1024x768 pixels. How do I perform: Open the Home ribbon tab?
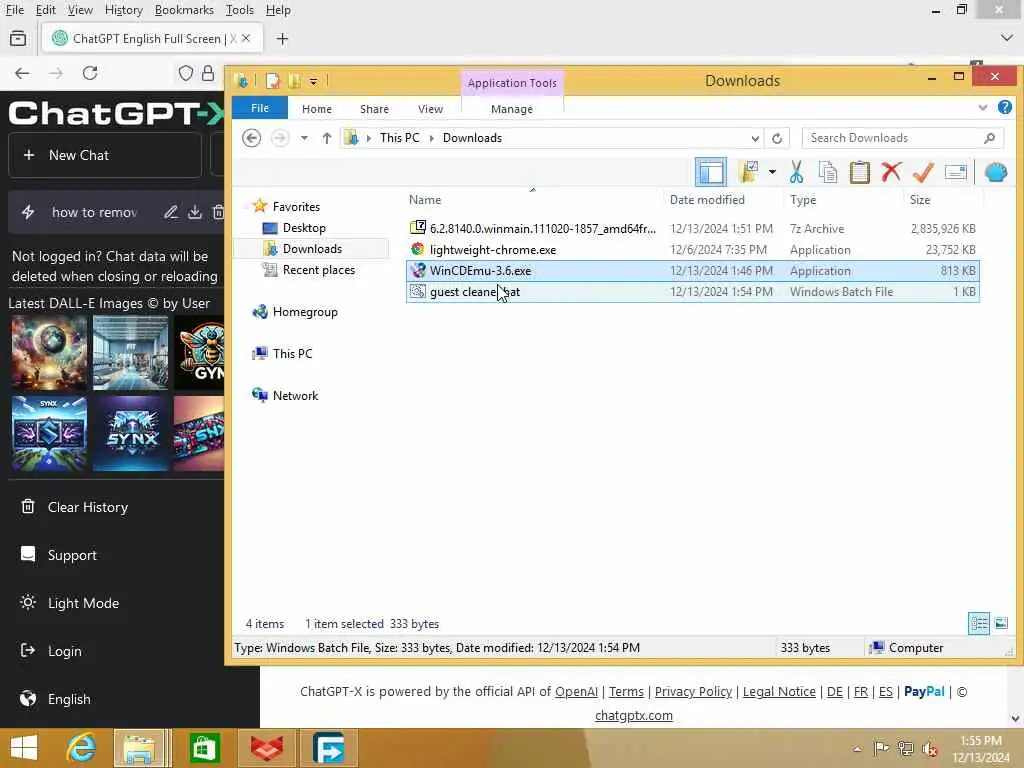pos(317,109)
